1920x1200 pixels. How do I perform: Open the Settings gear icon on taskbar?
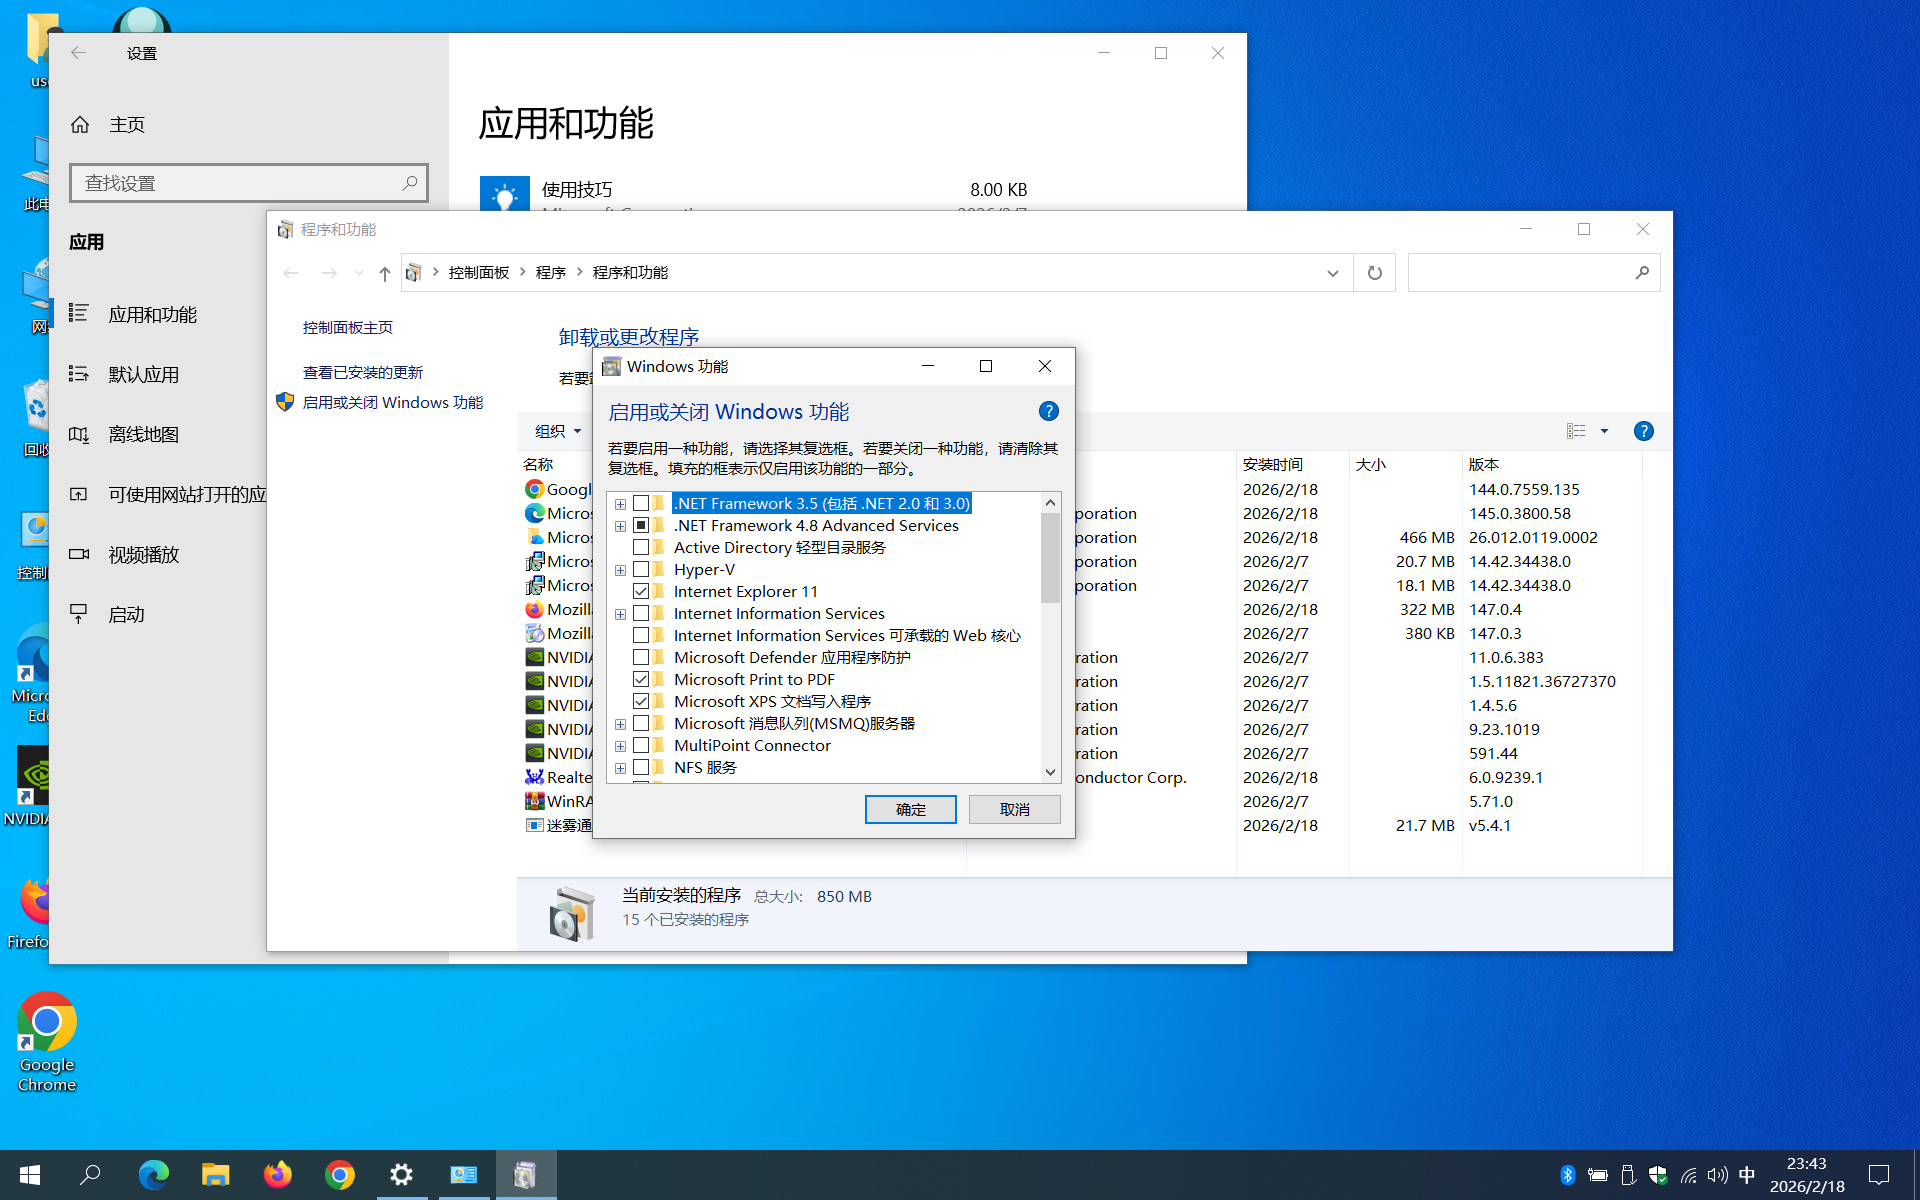pyautogui.click(x=401, y=1175)
